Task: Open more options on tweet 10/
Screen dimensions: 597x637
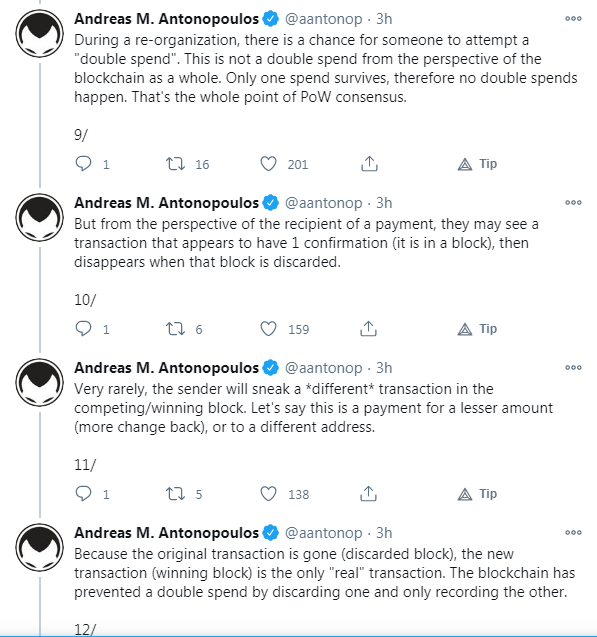Action: point(573,203)
